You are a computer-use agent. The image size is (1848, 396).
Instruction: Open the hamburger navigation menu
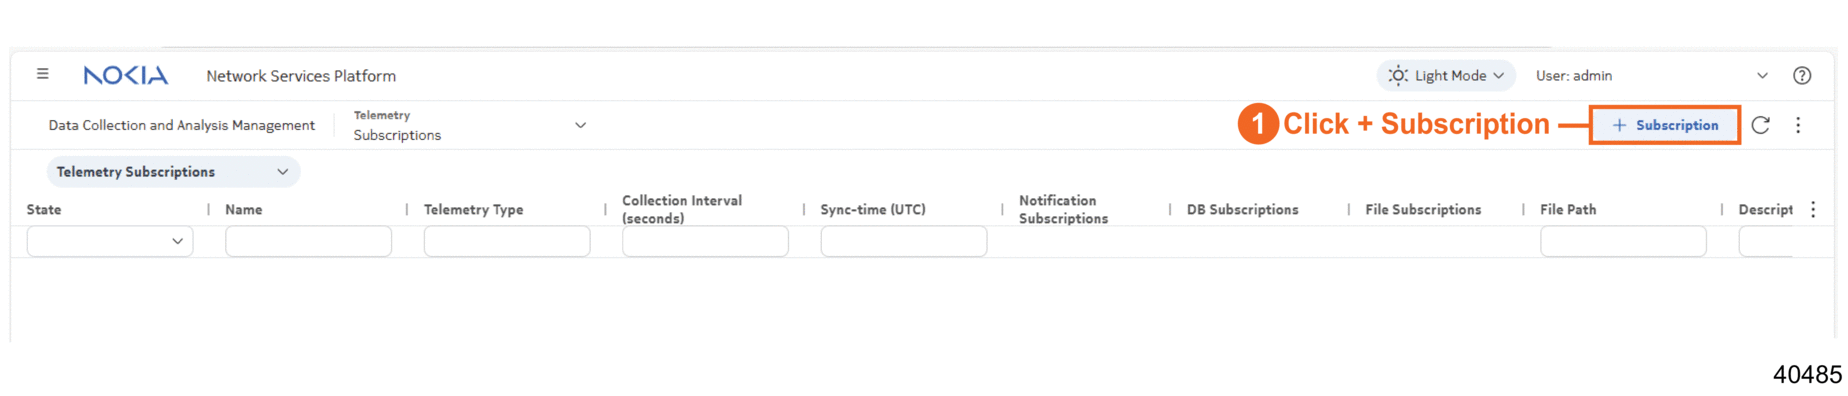click(43, 74)
